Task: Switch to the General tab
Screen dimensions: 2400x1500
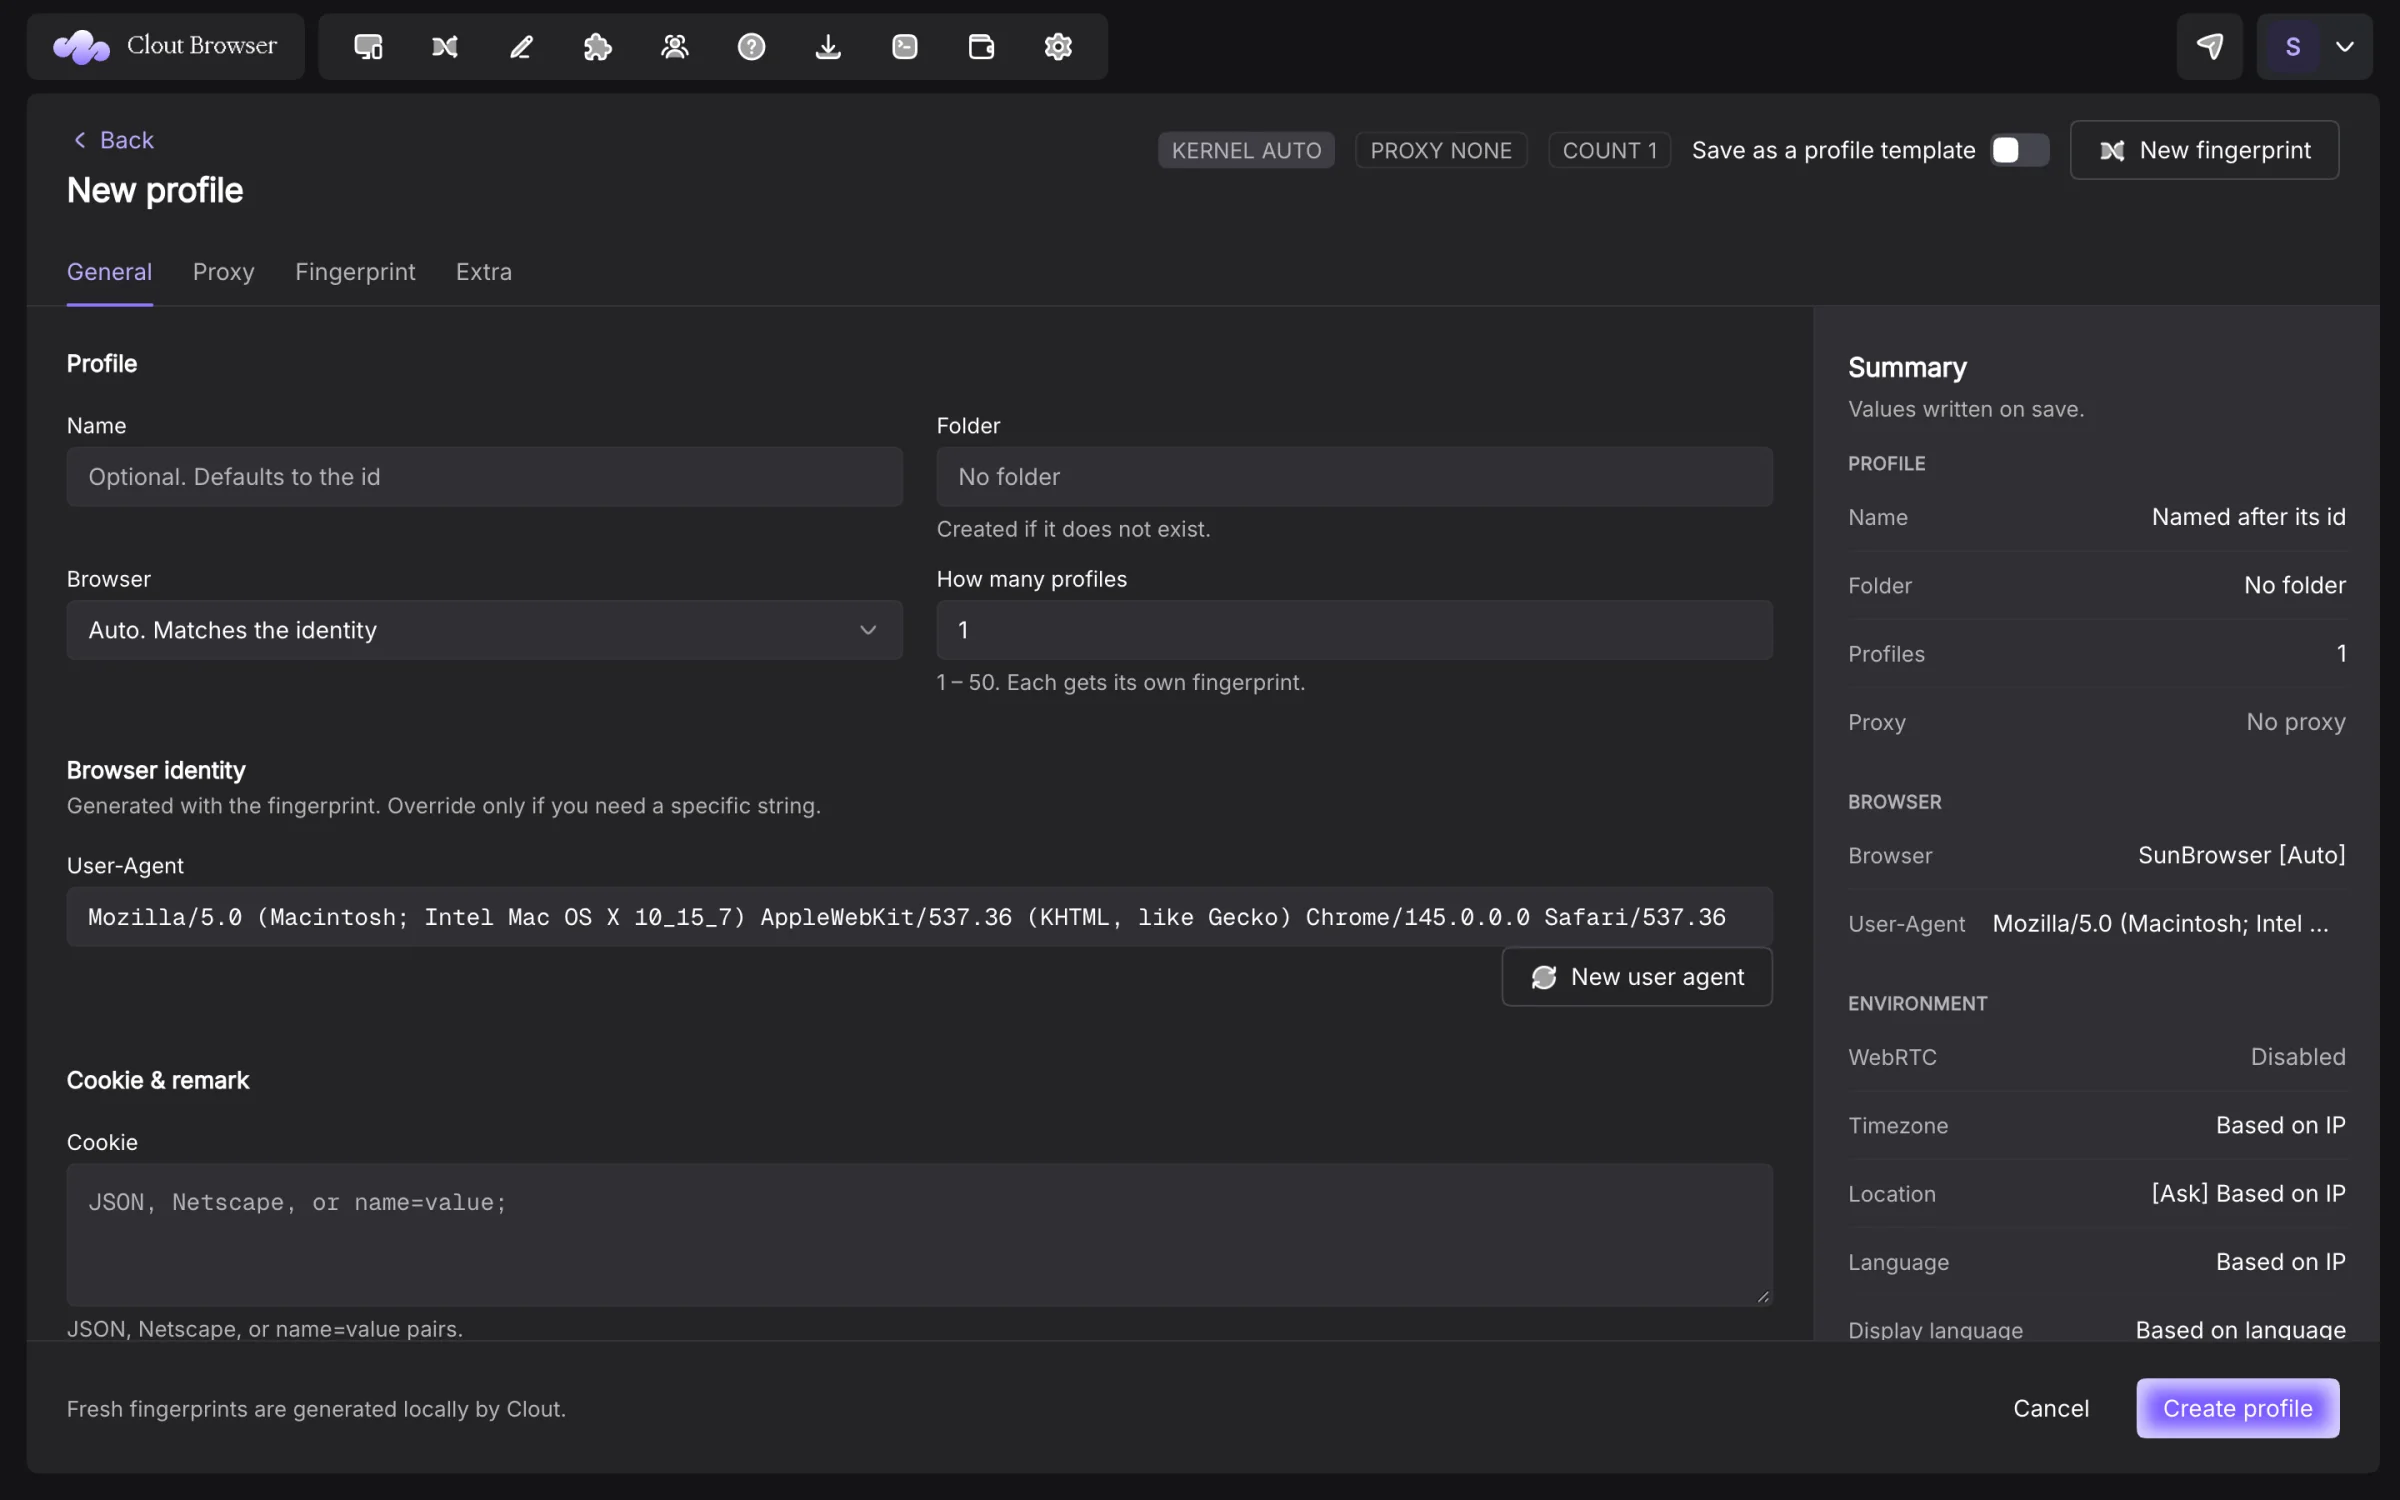Action: point(109,272)
